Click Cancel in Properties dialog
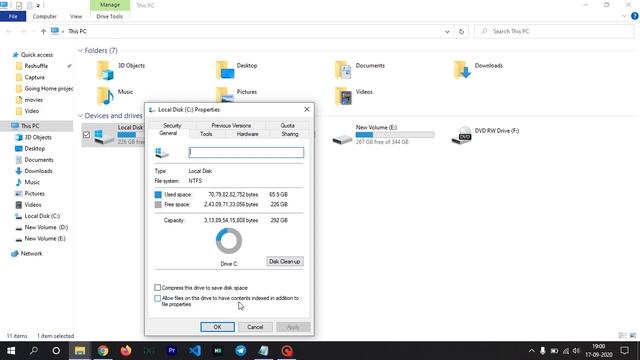This screenshot has width=640, height=360. tap(255, 327)
